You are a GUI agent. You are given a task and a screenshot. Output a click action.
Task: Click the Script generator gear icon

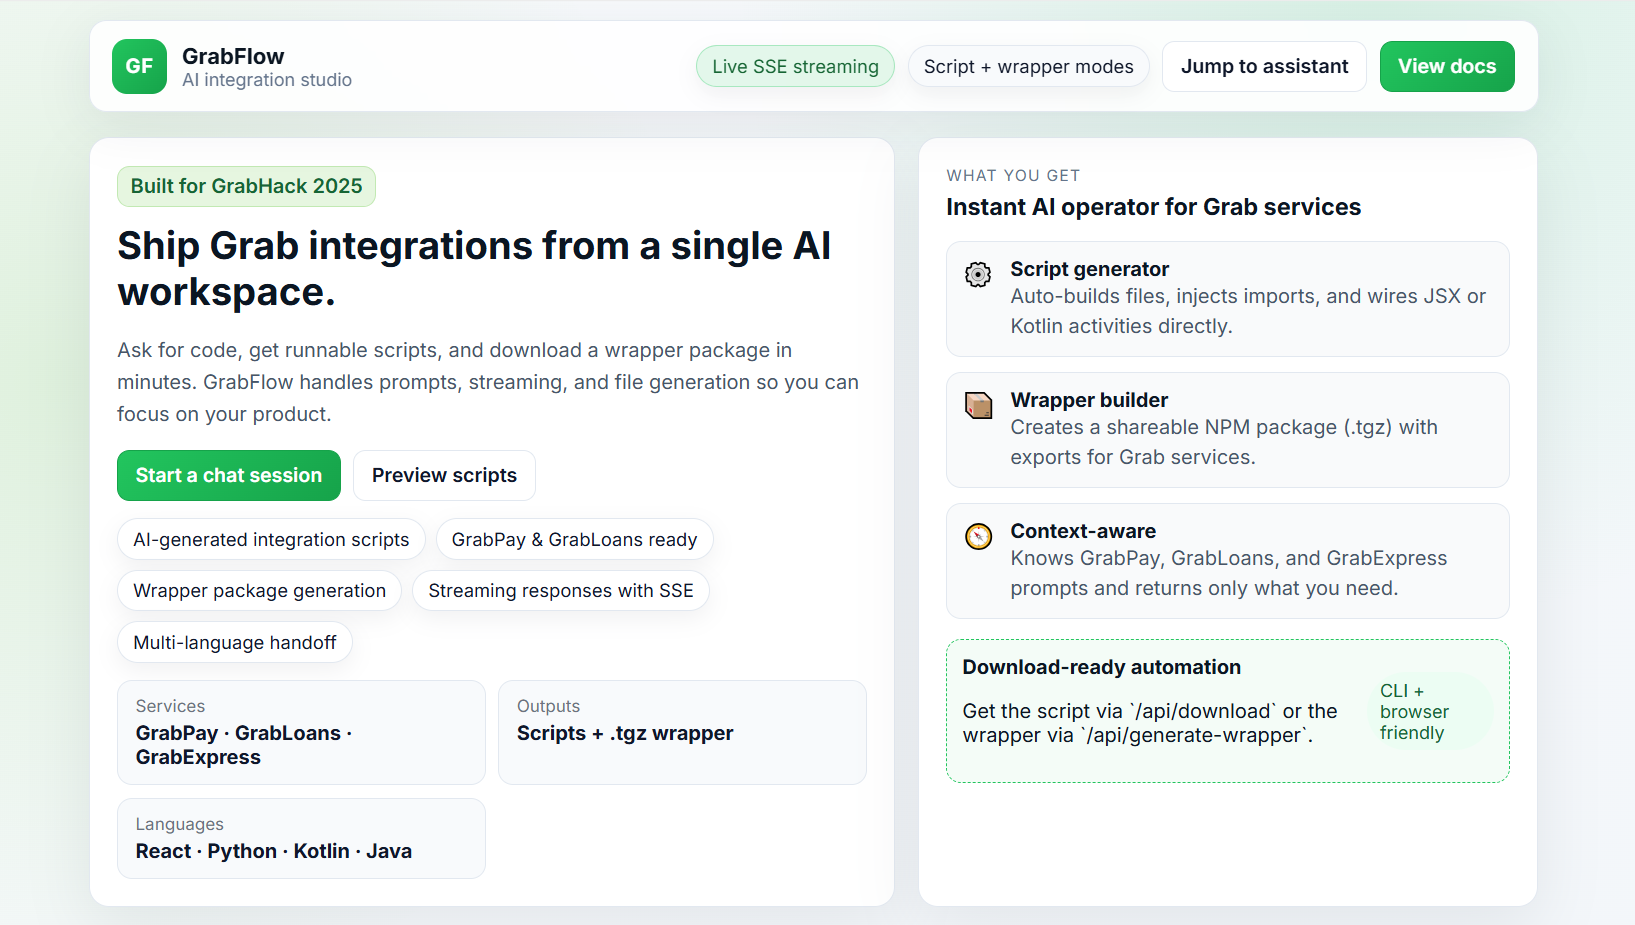coord(978,274)
